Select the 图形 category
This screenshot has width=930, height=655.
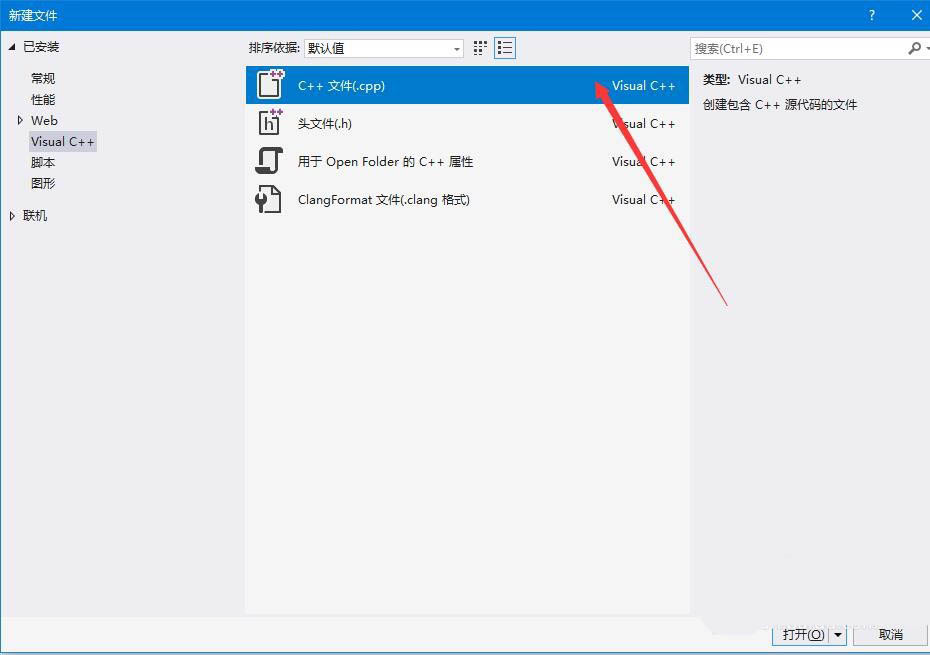coord(43,184)
